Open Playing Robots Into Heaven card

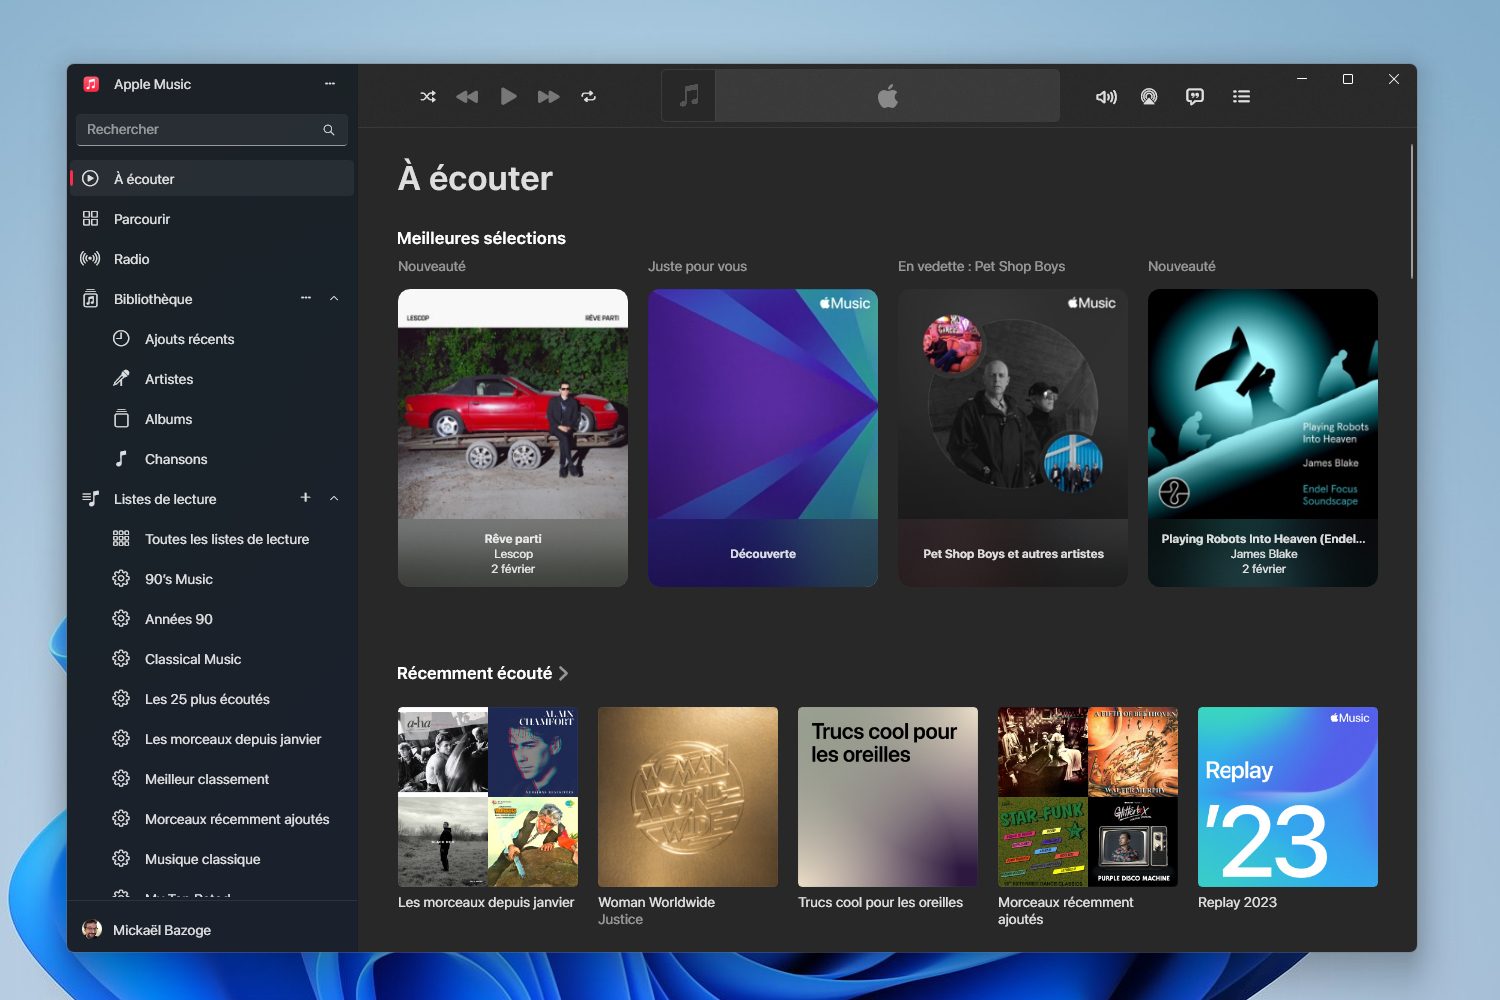(x=1263, y=438)
